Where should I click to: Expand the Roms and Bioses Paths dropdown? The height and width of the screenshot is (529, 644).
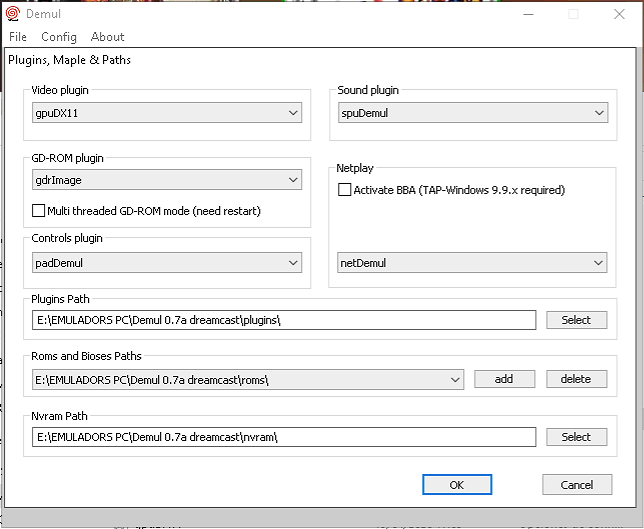click(x=248, y=380)
